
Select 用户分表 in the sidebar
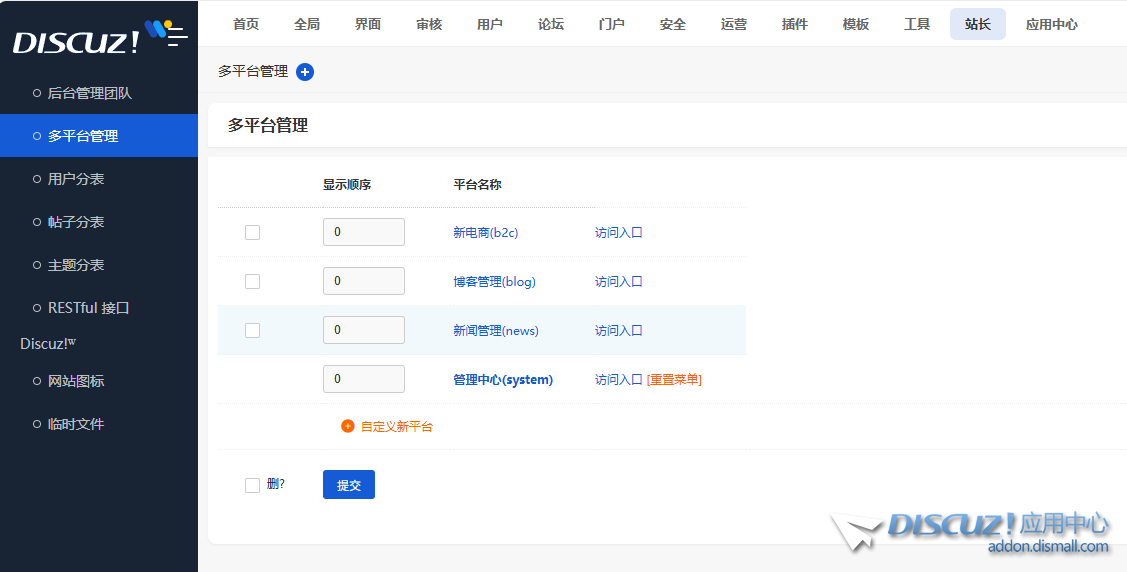(x=76, y=179)
